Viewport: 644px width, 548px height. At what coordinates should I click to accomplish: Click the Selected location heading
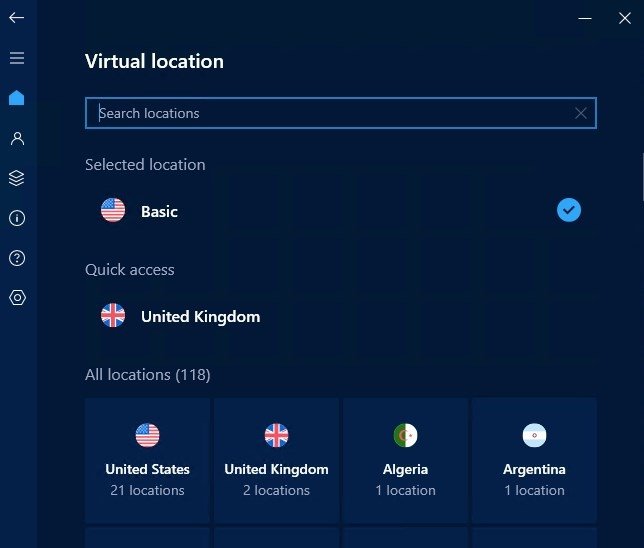(x=145, y=164)
